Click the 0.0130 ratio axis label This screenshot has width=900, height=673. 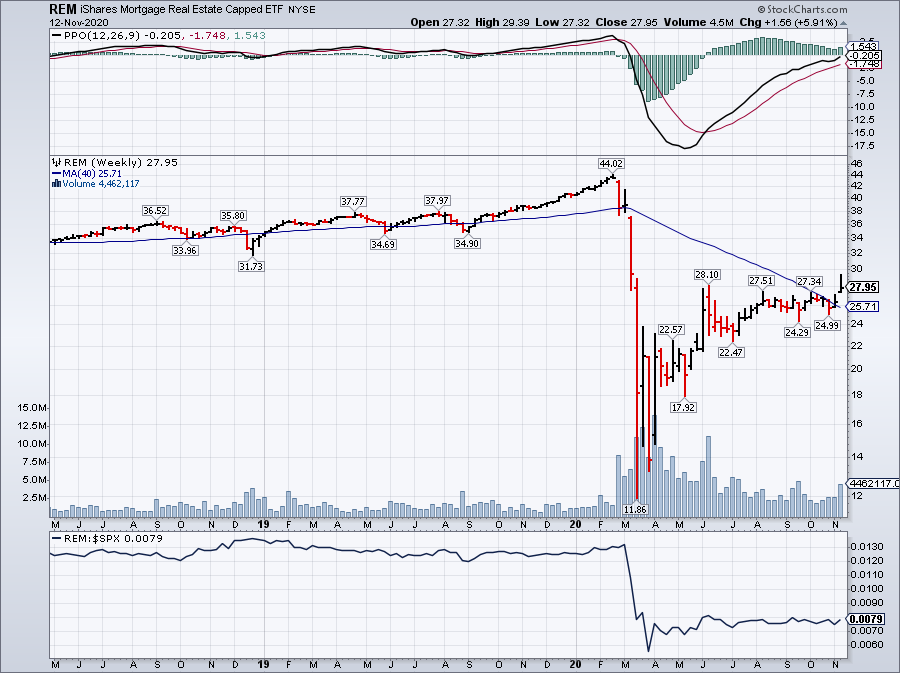866,547
